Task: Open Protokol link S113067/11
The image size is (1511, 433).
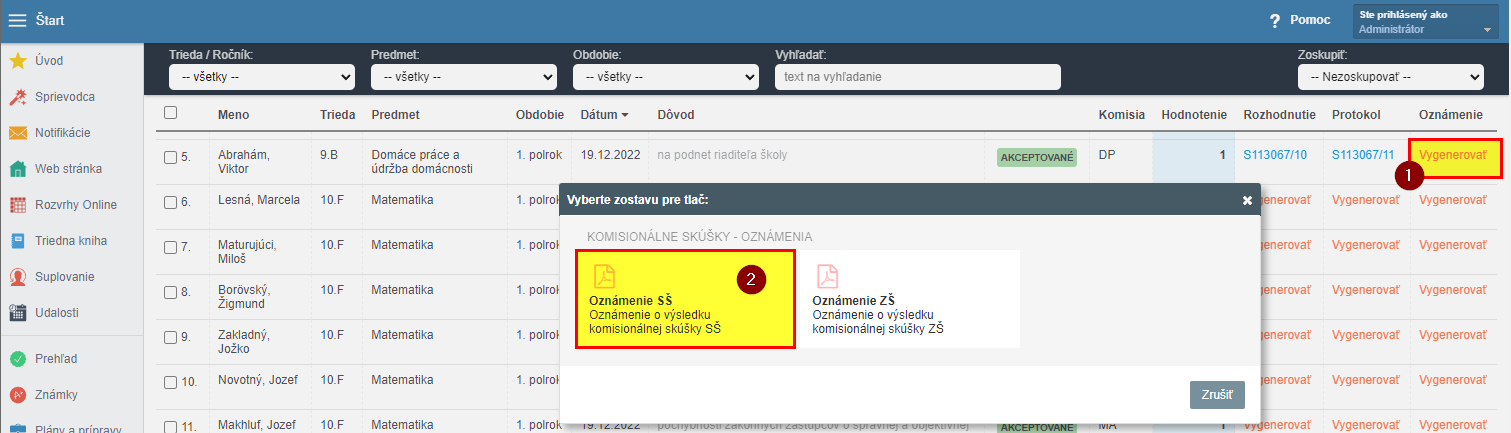Action: (x=1365, y=155)
